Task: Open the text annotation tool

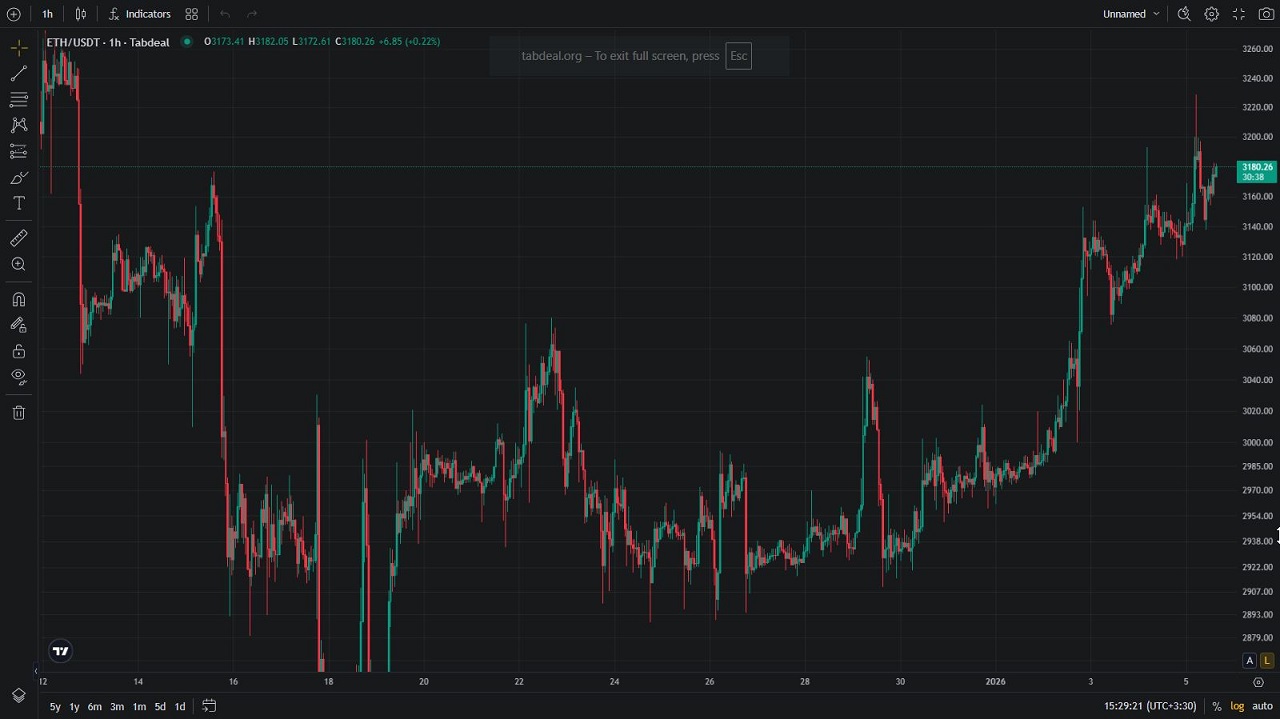Action: [18, 204]
